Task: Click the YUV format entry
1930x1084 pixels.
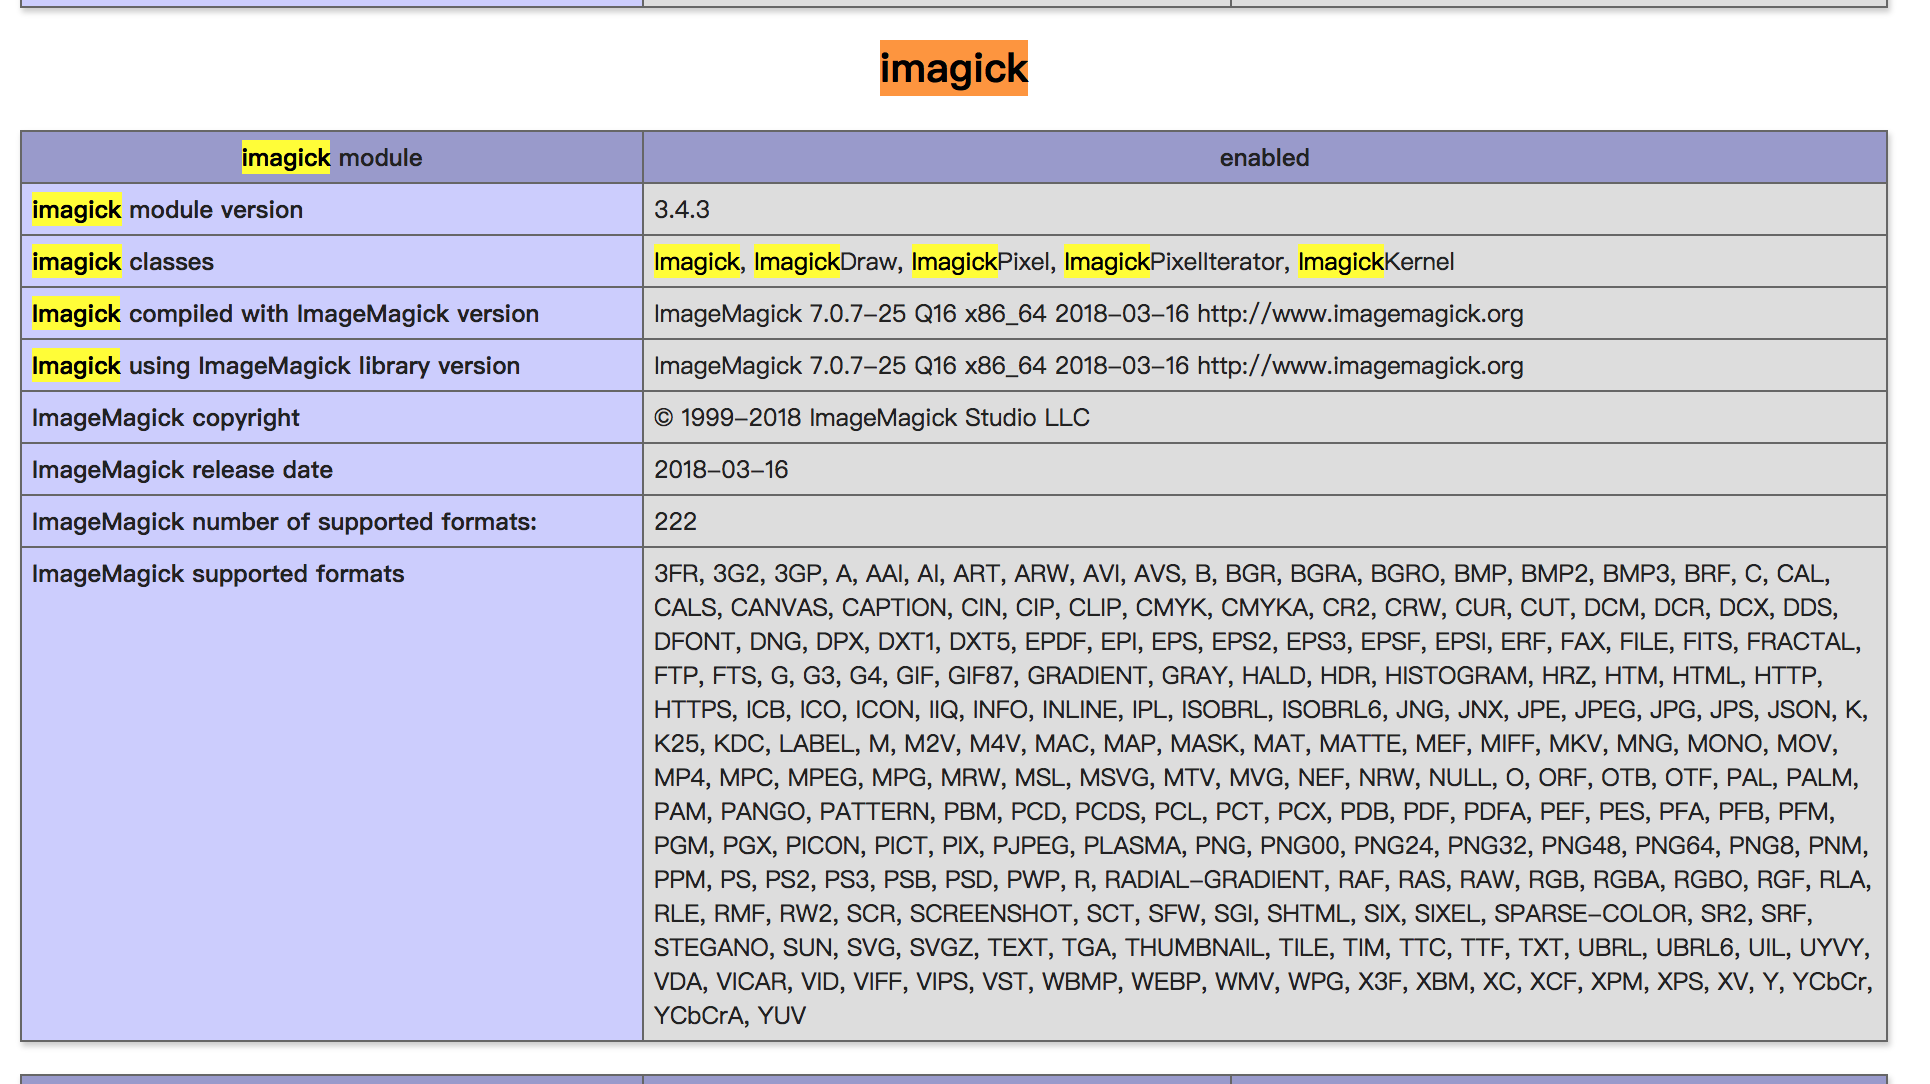Action: pos(782,1016)
